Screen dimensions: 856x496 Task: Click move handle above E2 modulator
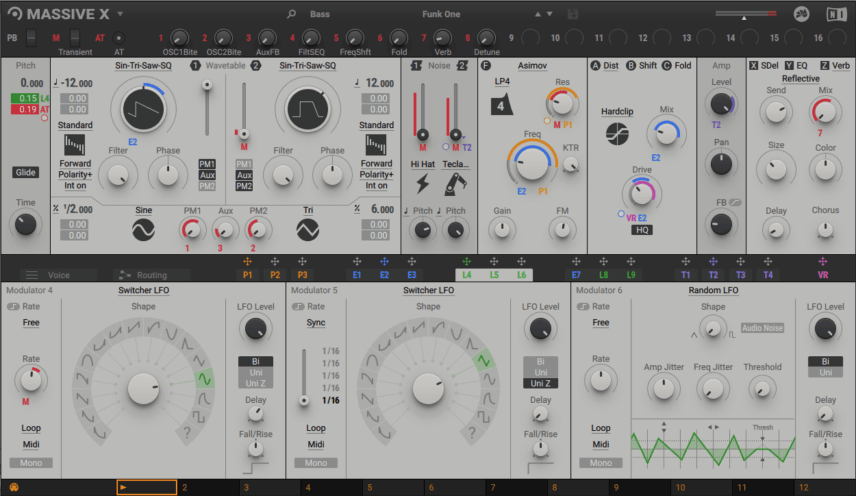(384, 262)
